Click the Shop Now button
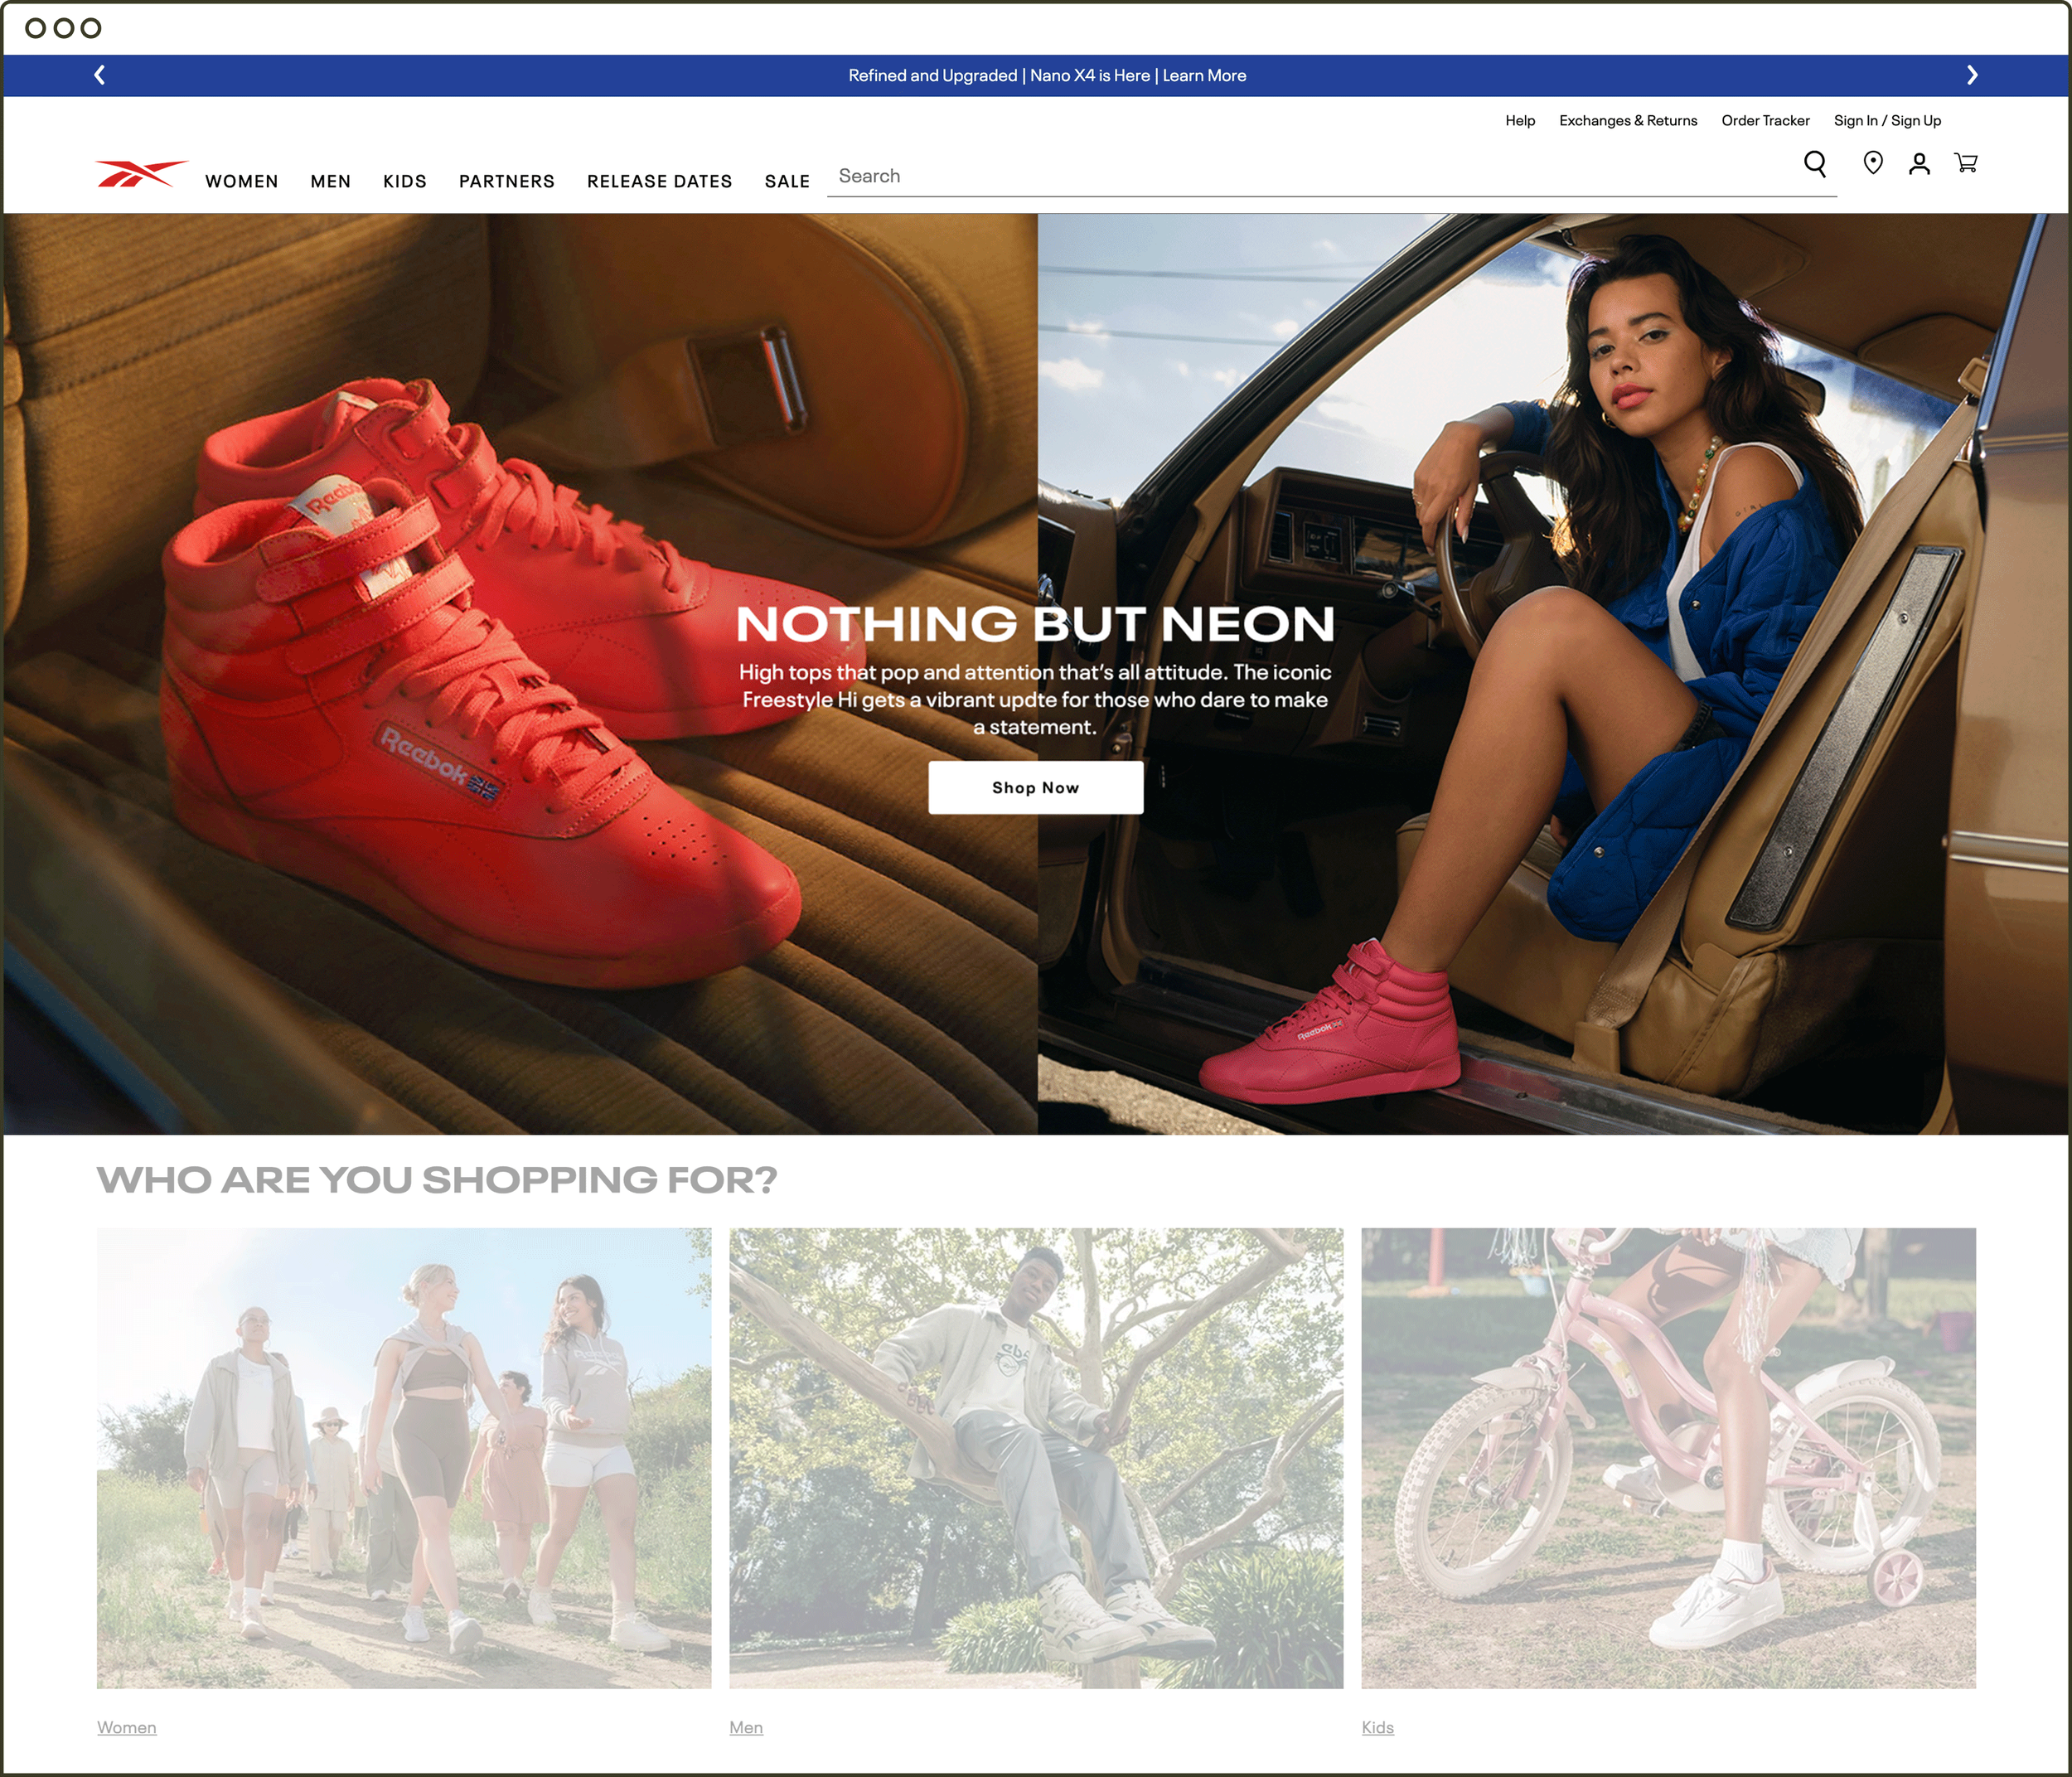 1036,788
